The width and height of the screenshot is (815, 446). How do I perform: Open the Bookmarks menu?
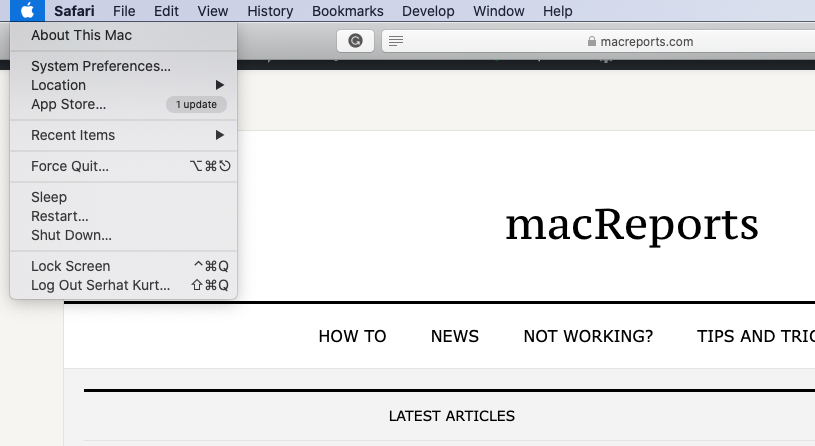tap(348, 11)
